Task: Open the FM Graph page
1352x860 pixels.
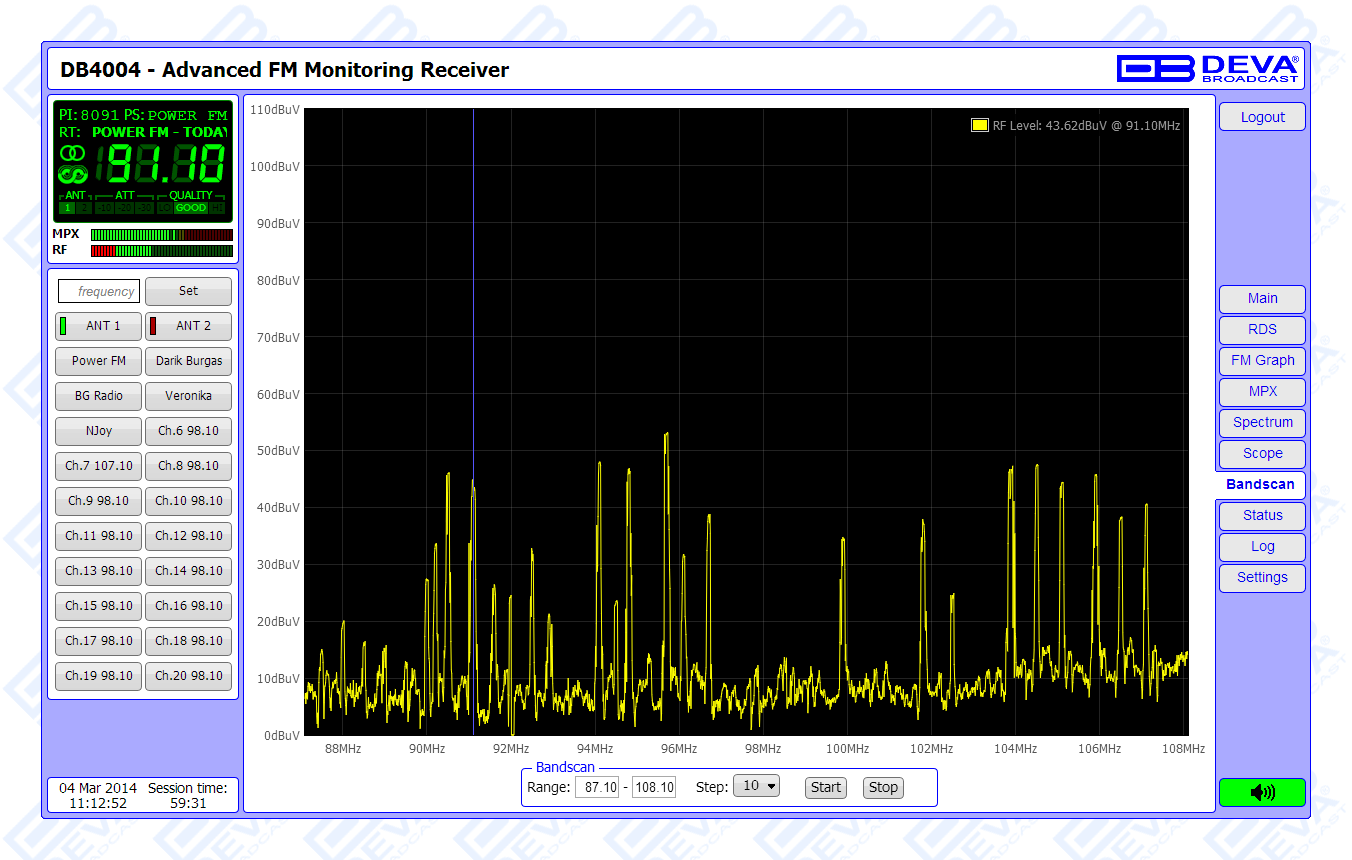Action: (x=1262, y=360)
